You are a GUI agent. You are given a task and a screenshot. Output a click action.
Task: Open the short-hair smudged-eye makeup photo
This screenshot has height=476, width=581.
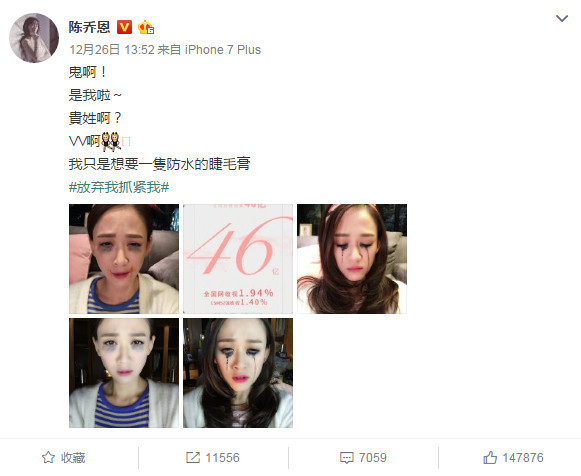tap(124, 259)
